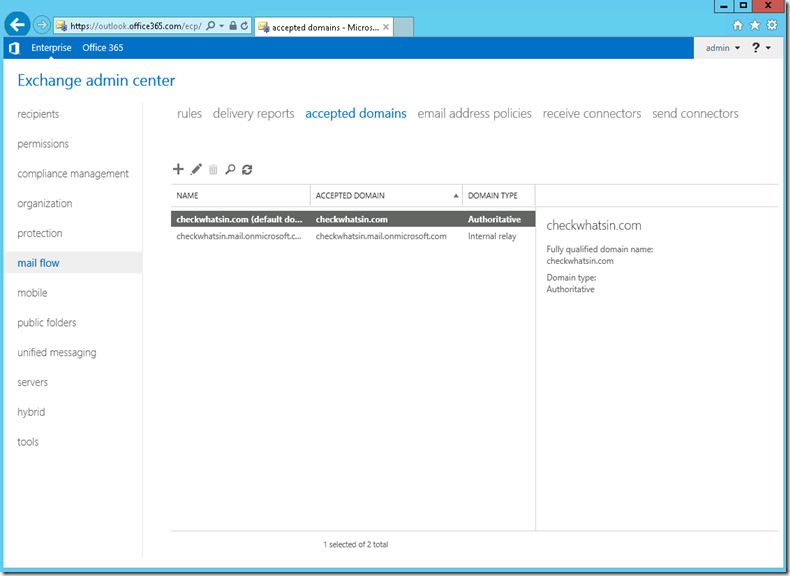Select the accepted domains tab
Image resolution: width=790 pixels, height=576 pixels.
[x=356, y=114]
